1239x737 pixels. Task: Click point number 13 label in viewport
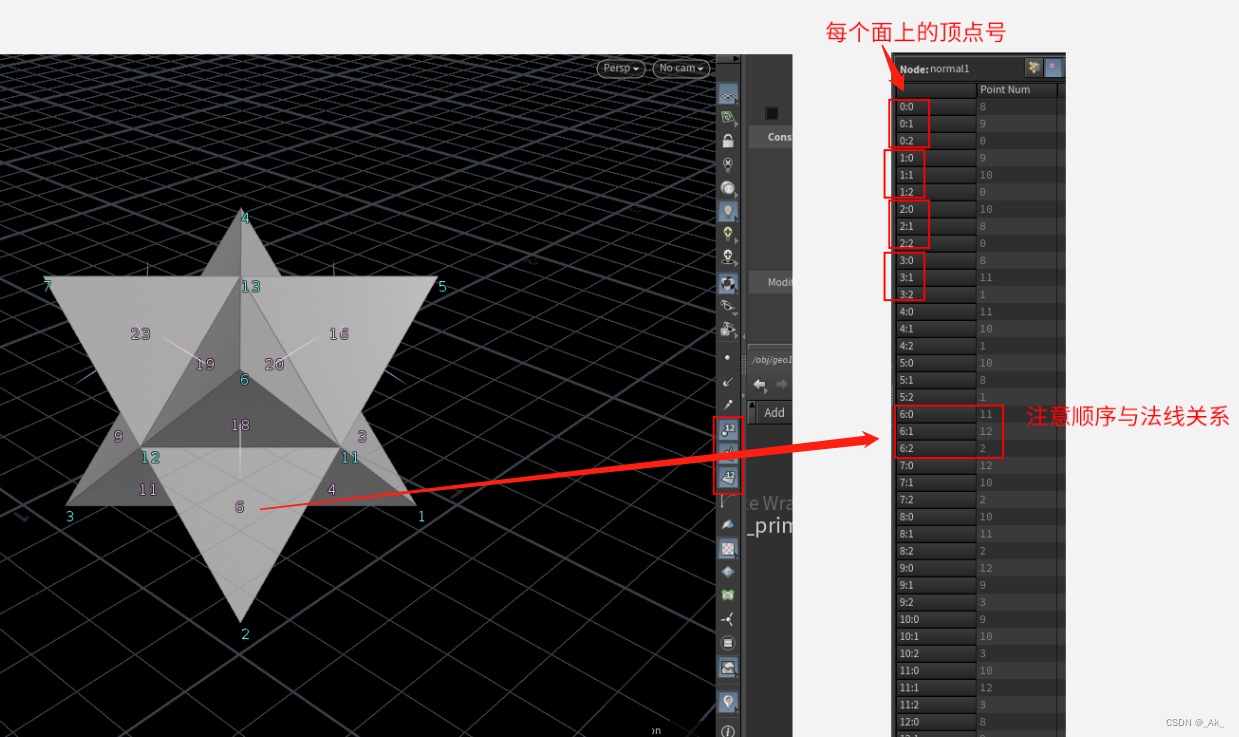(x=250, y=287)
